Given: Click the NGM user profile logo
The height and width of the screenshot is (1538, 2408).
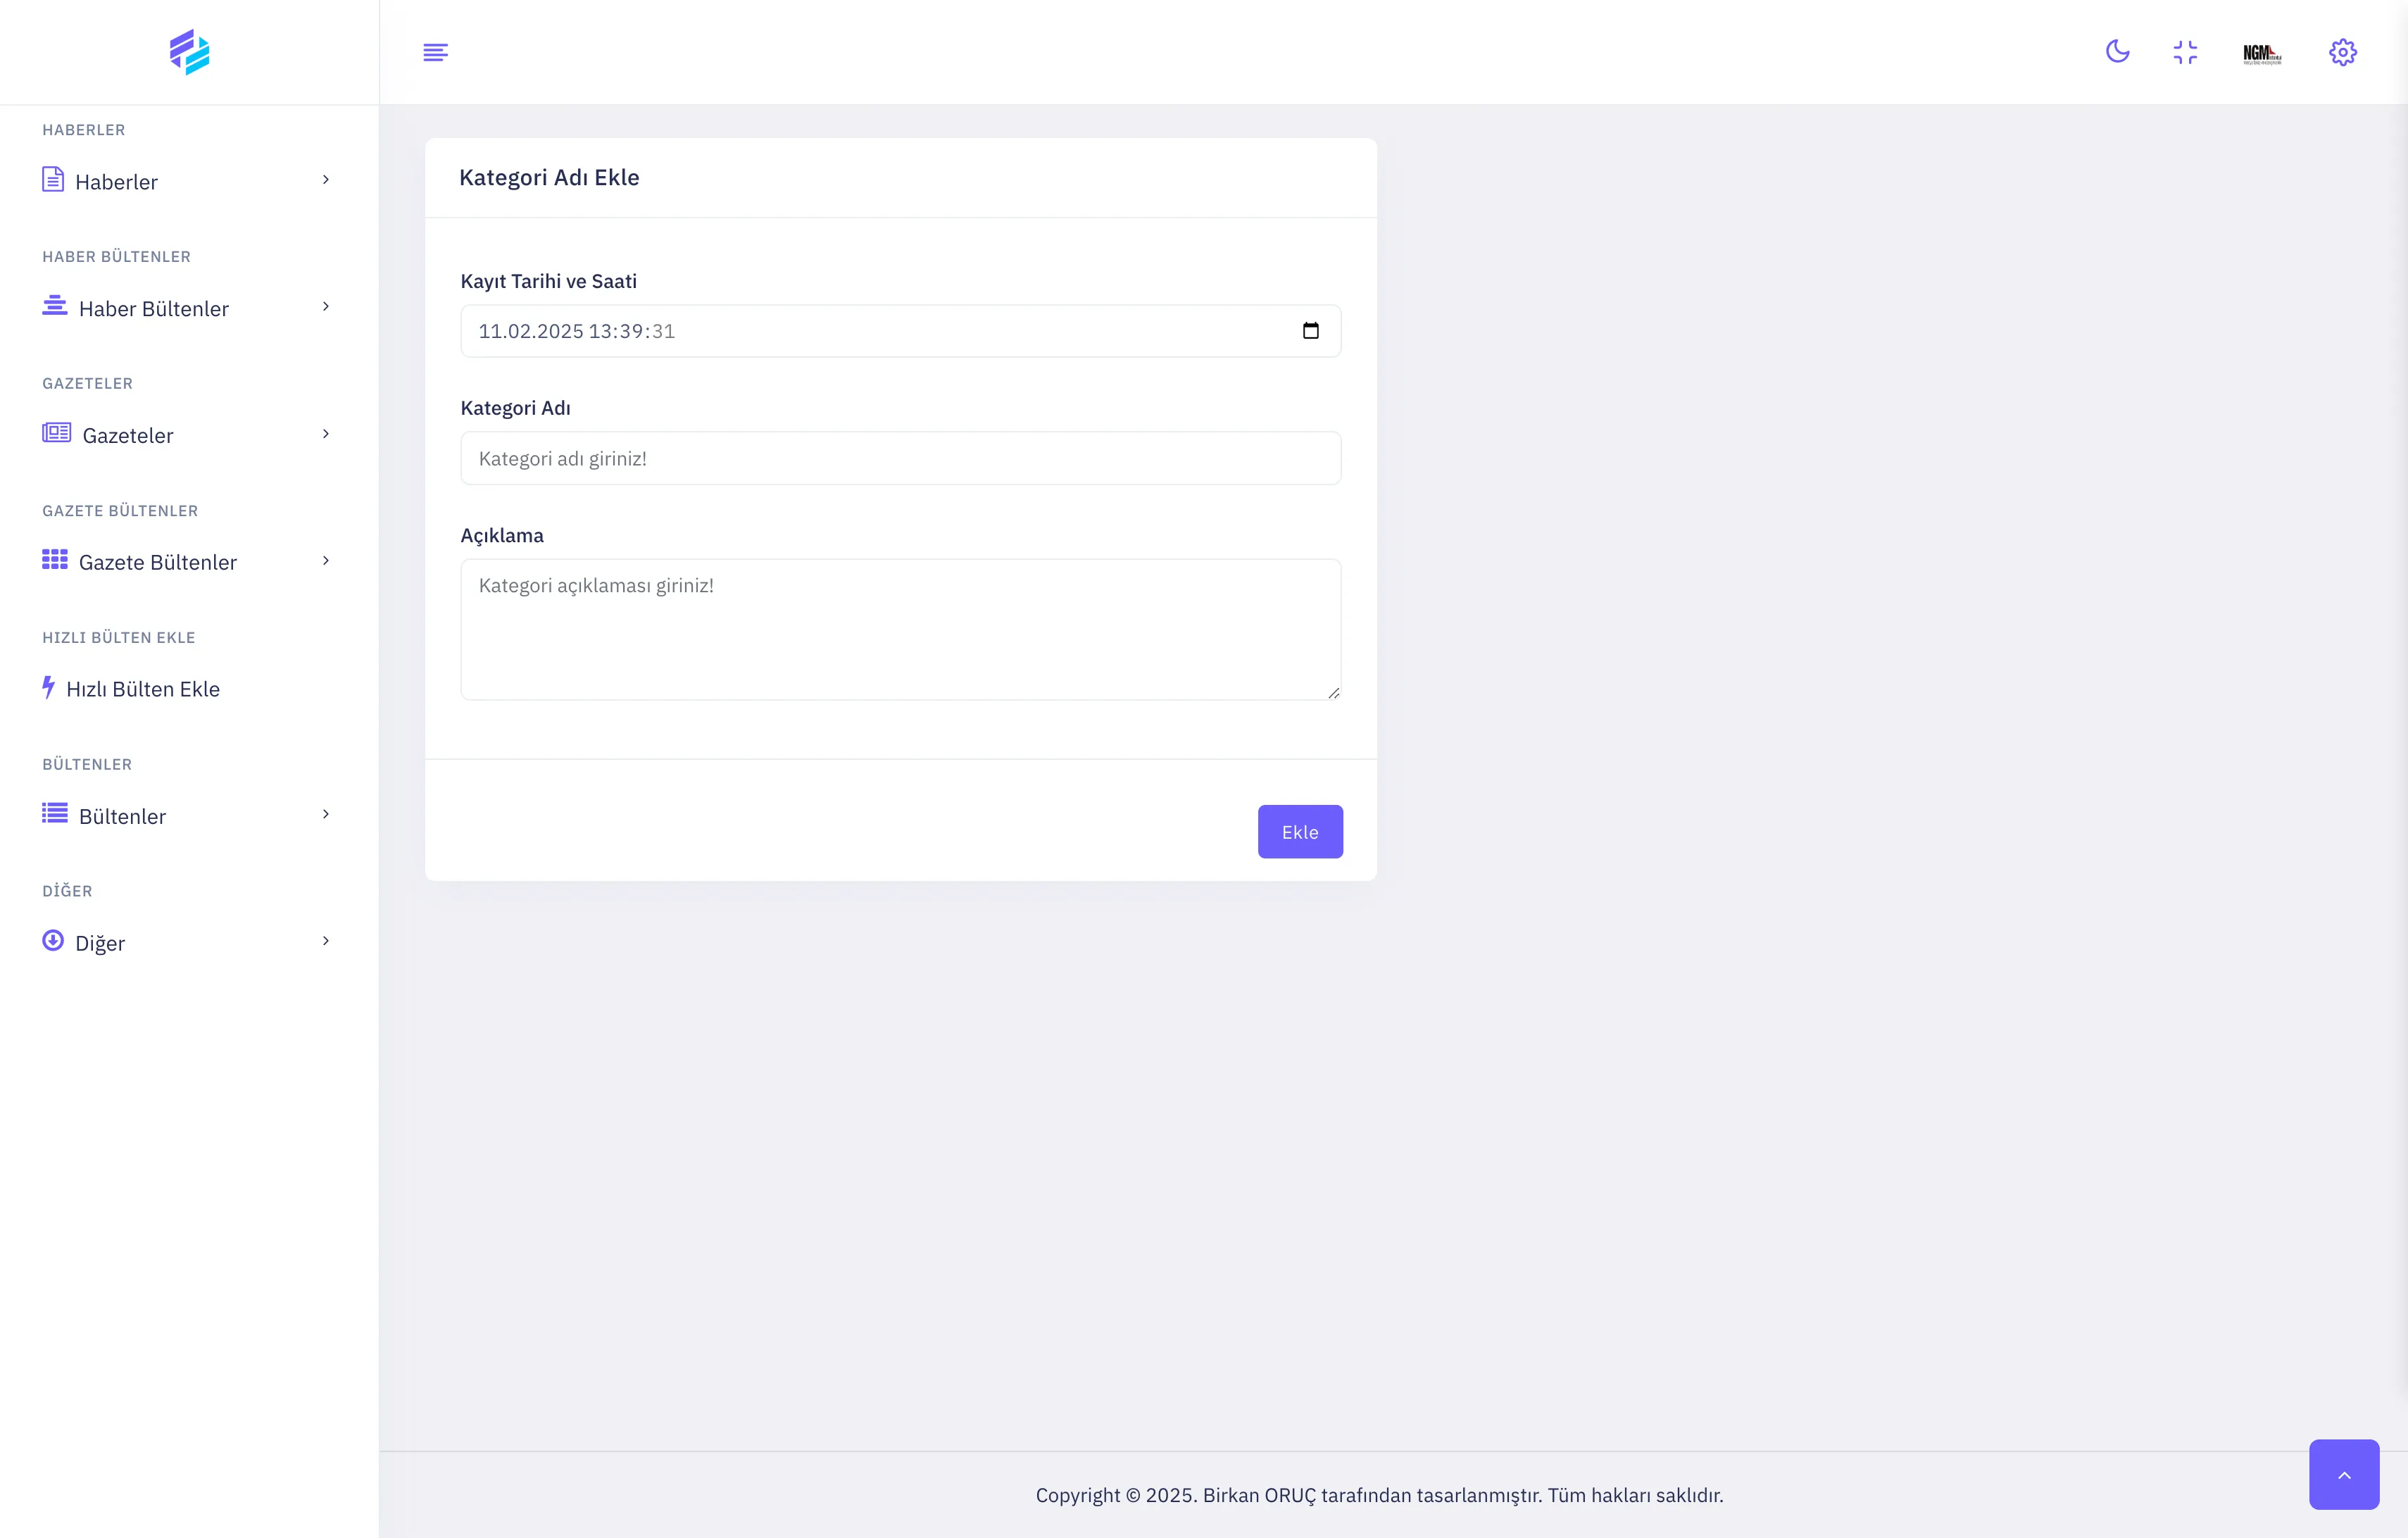Looking at the screenshot, I should coord(2262,53).
